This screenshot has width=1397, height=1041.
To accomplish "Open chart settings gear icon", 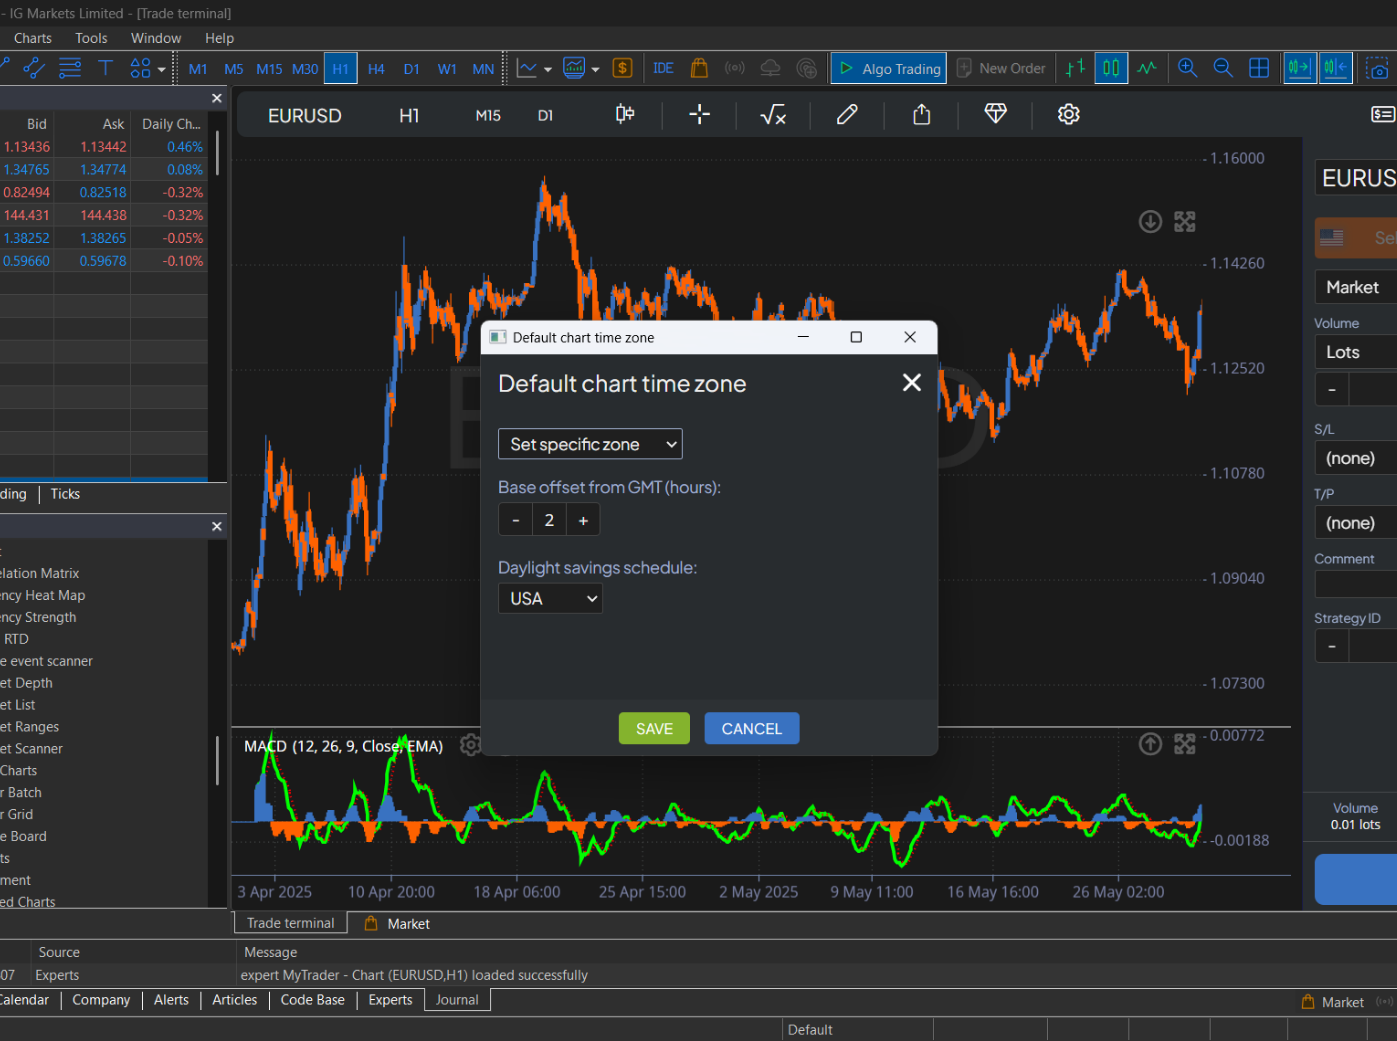I will click(1068, 114).
